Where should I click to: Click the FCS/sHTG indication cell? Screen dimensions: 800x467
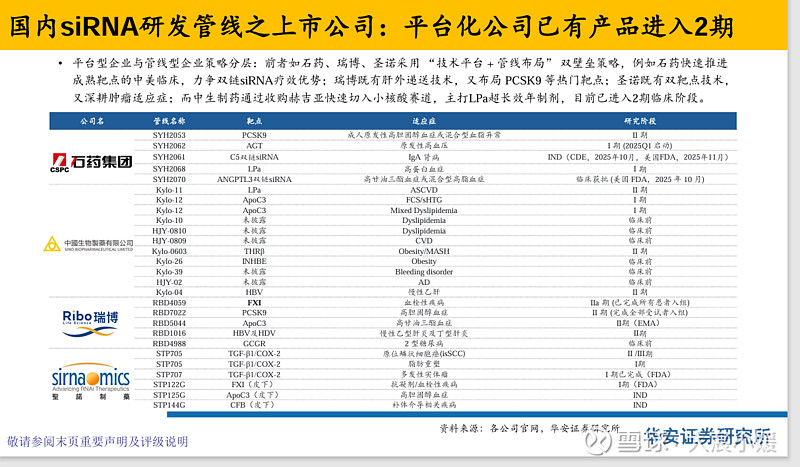pos(424,200)
